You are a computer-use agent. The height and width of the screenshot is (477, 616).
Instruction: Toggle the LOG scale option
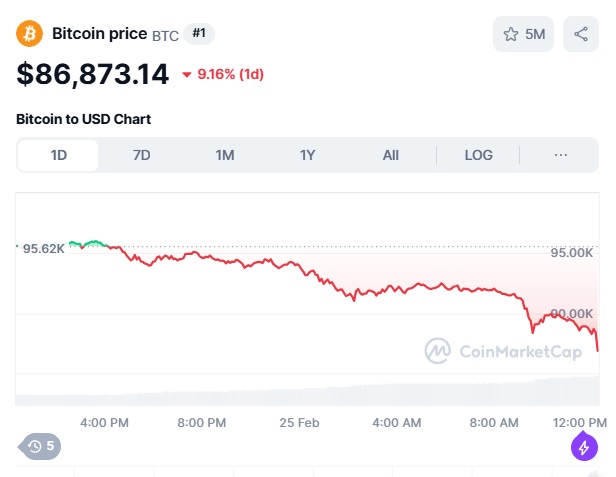coord(478,155)
